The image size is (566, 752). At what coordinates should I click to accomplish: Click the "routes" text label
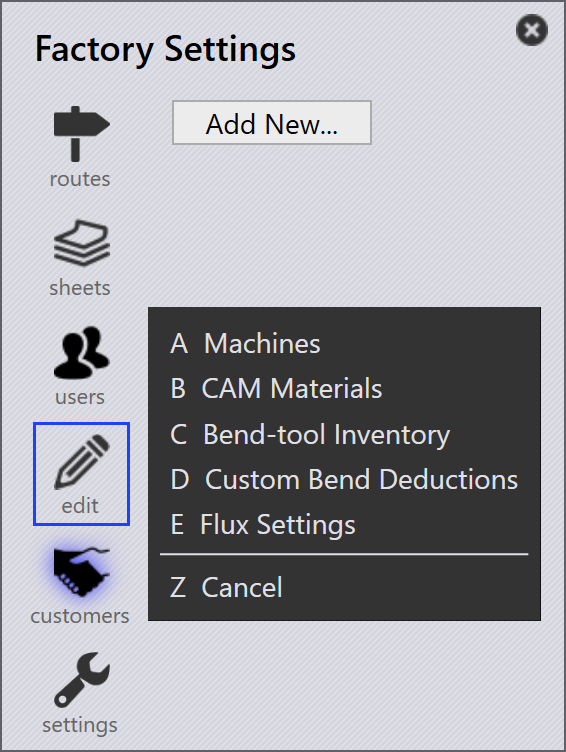(x=80, y=179)
